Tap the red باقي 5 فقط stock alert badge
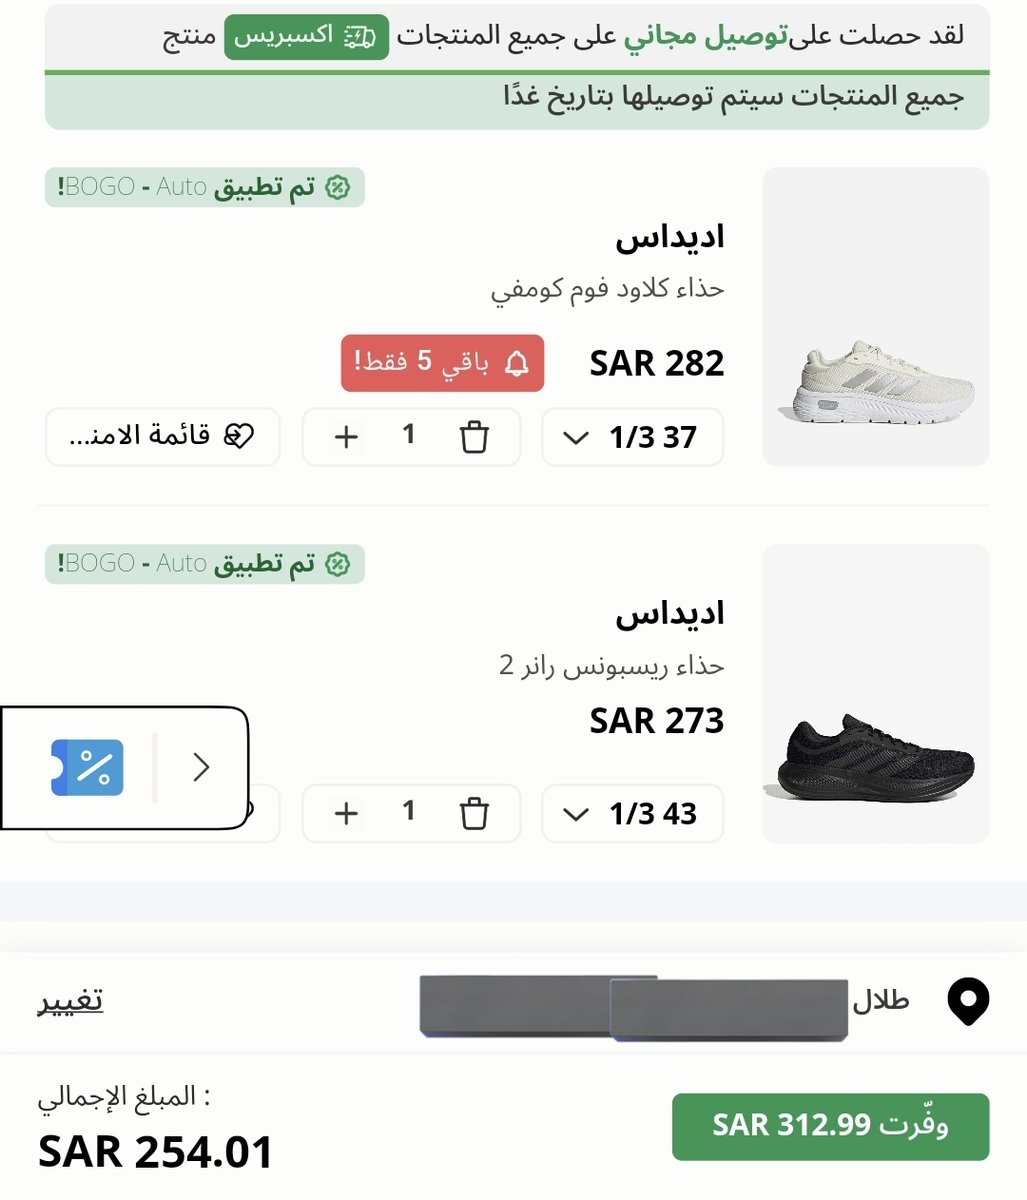Viewport: 1027px width, 1200px height. pyautogui.click(x=443, y=363)
